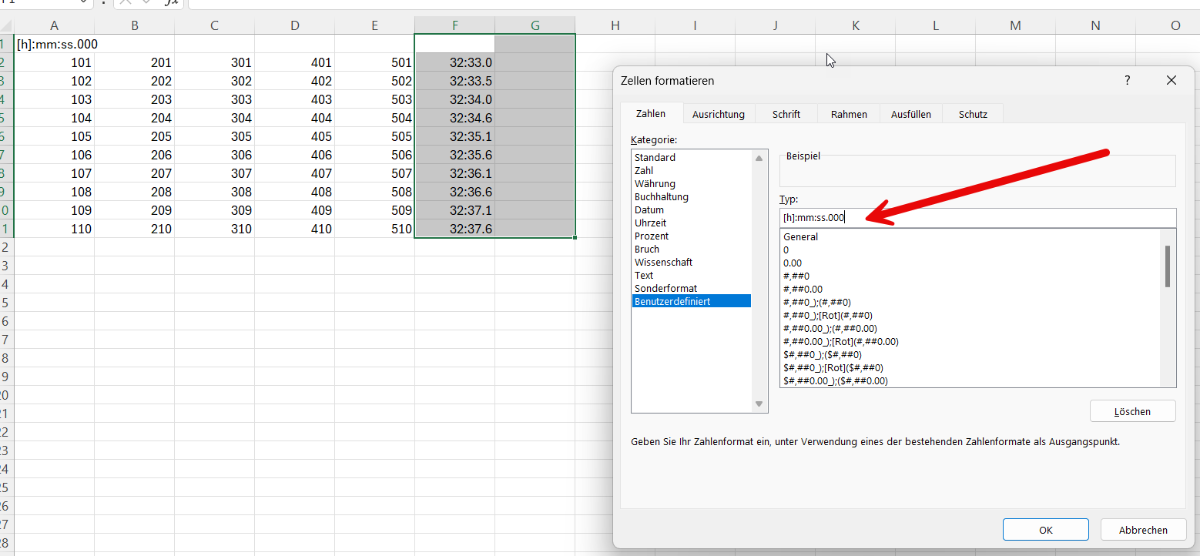Image resolution: width=1200 pixels, height=556 pixels.
Task: Delete custom format with Löschen button
Action: click(1132, 411)
